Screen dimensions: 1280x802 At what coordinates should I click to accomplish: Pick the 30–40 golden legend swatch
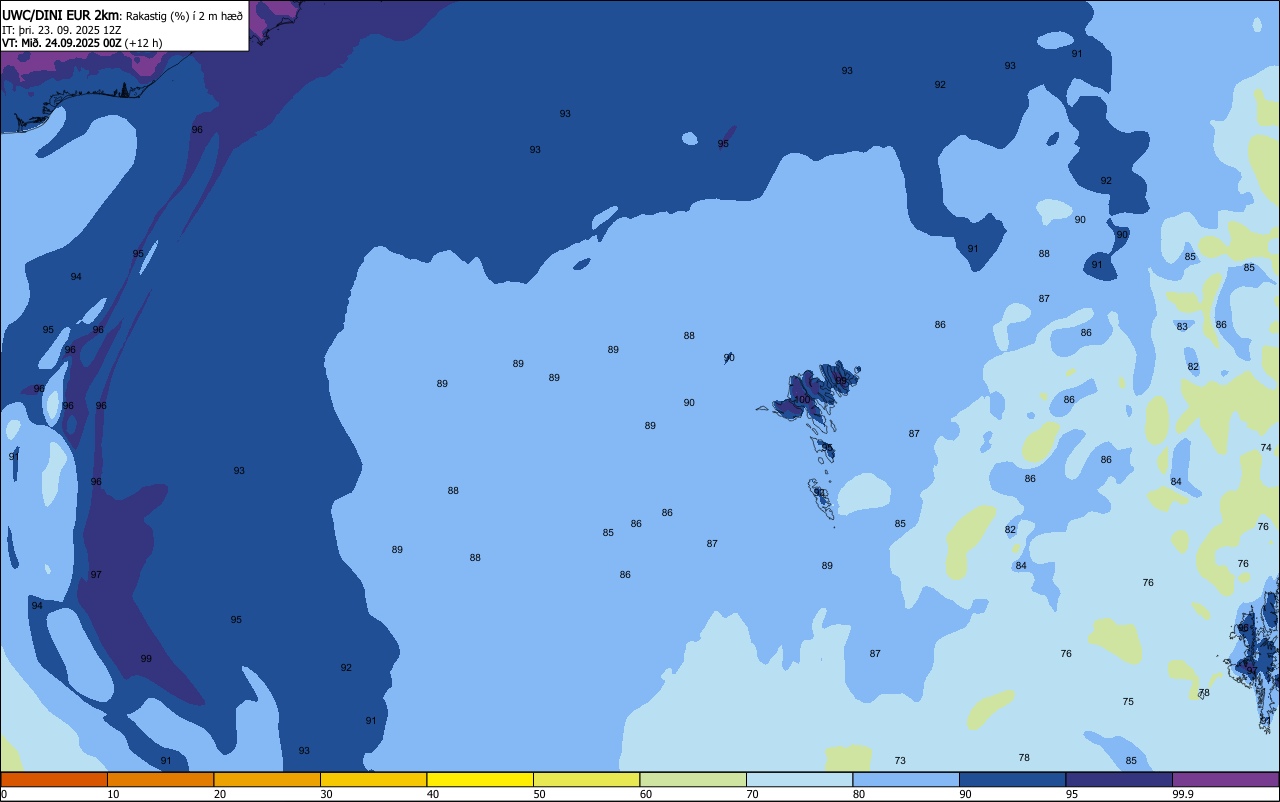point(373,779)
